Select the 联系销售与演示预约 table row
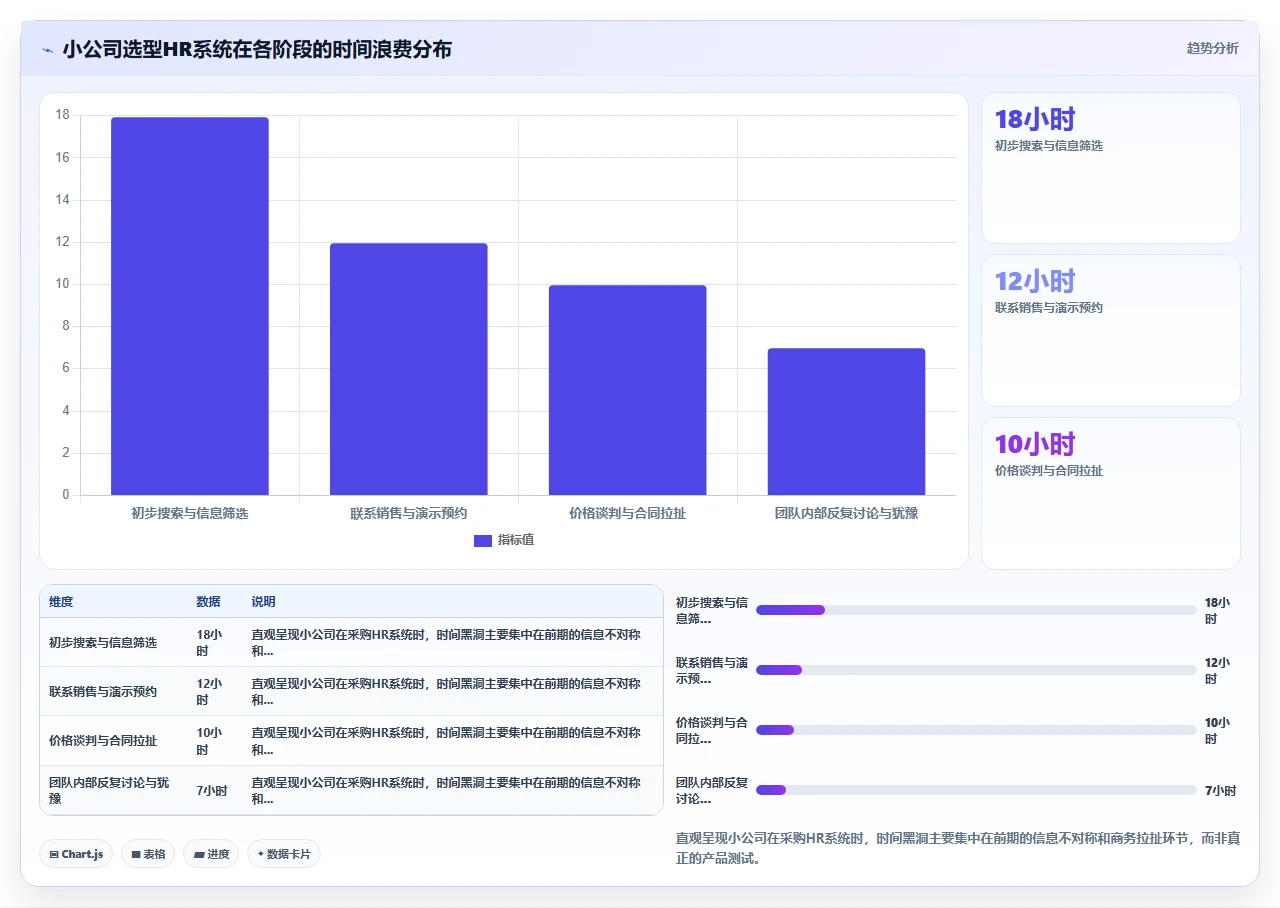Screen dimensions: 1280x908 pyautogui.click(x=351, y=691)
